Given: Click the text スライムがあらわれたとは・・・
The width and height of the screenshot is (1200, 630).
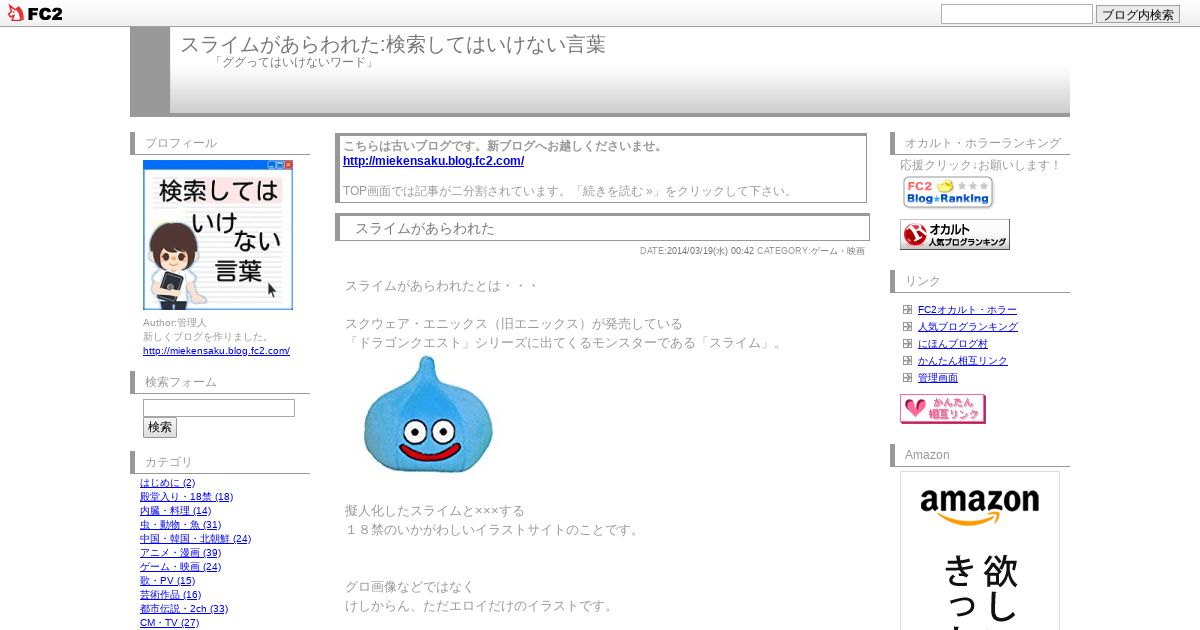Looking at the screenshot, I should coord(442,286).
